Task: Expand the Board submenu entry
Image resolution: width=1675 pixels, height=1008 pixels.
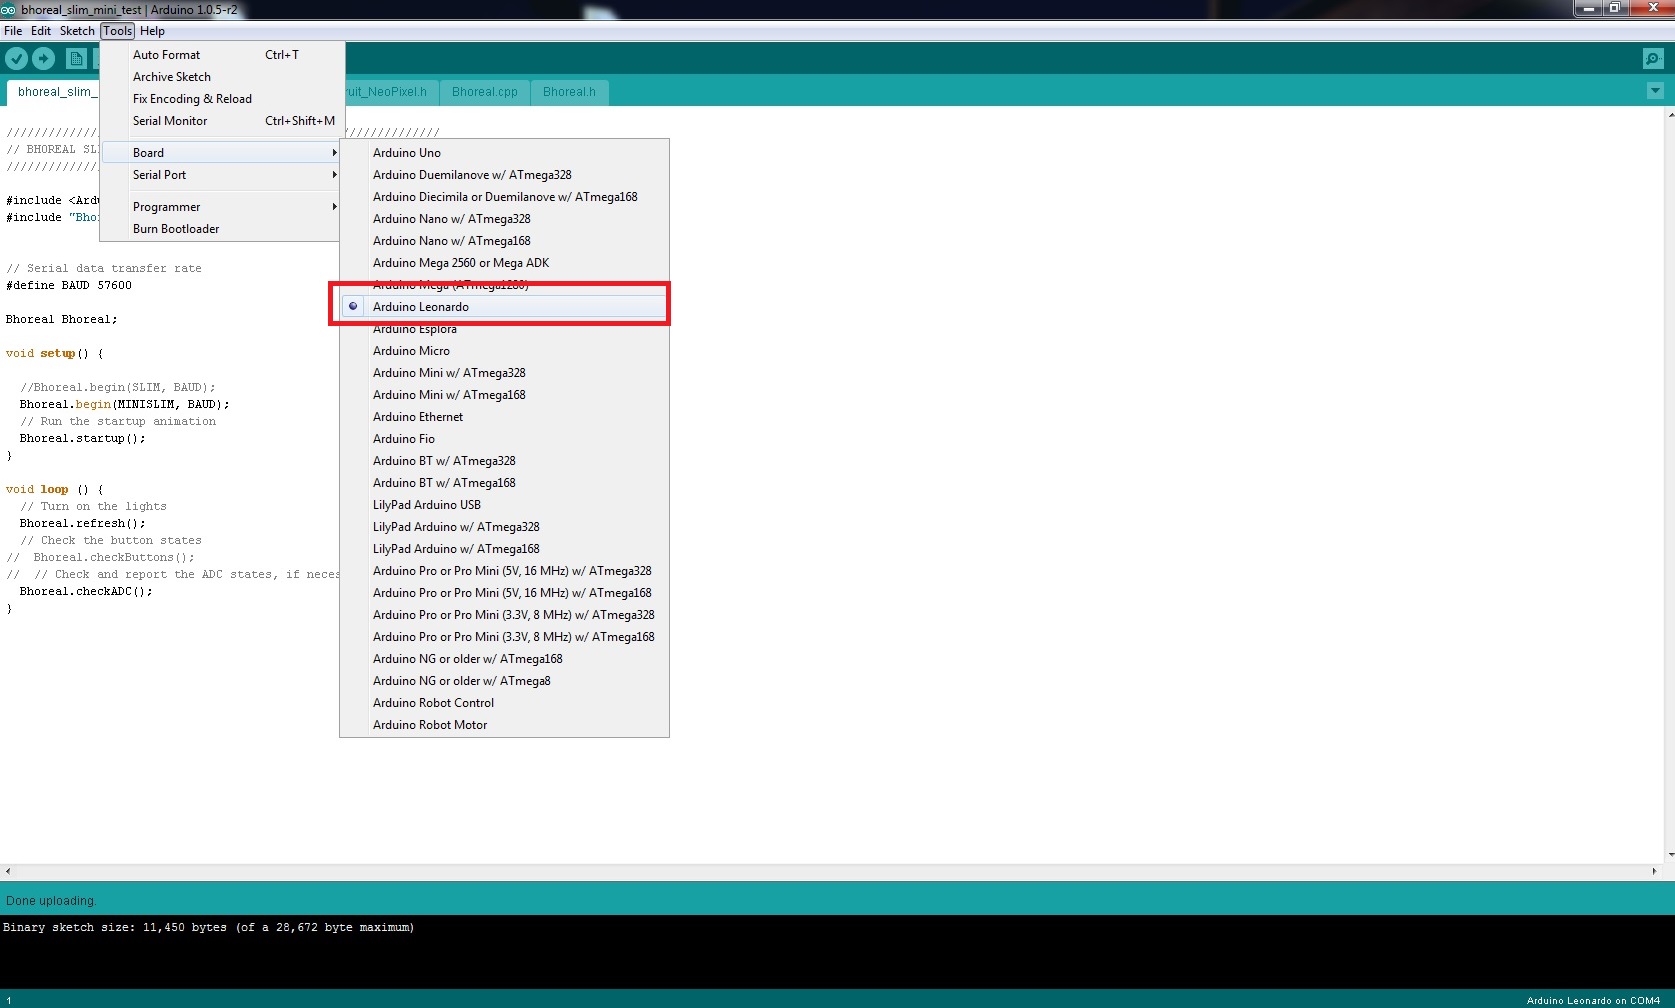Action: [x=222, y=153]
